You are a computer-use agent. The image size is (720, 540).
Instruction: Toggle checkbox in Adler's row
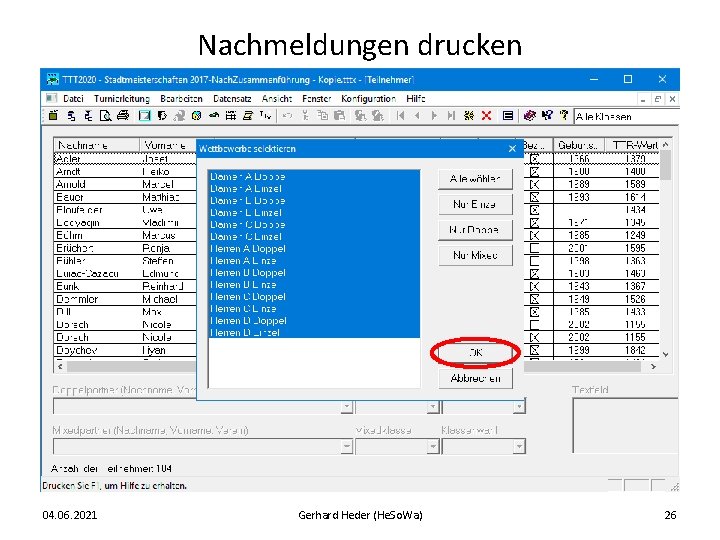534,159
